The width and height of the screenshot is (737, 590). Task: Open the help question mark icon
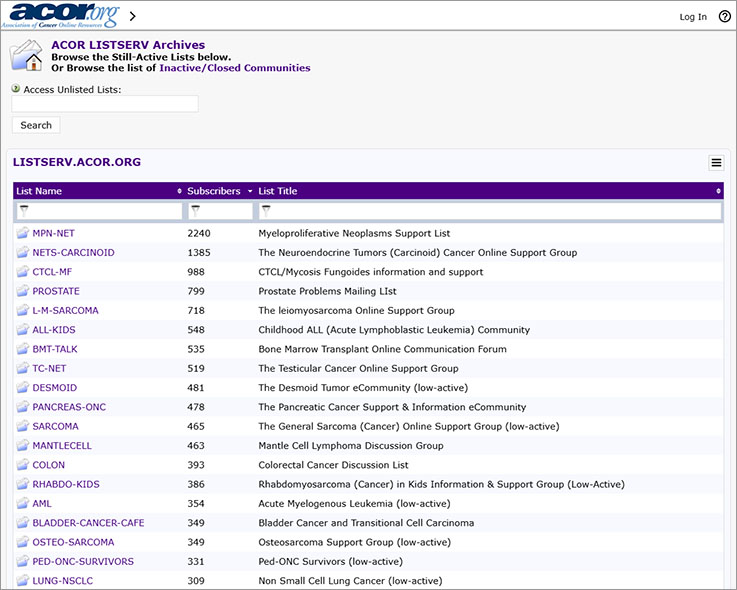725,16
